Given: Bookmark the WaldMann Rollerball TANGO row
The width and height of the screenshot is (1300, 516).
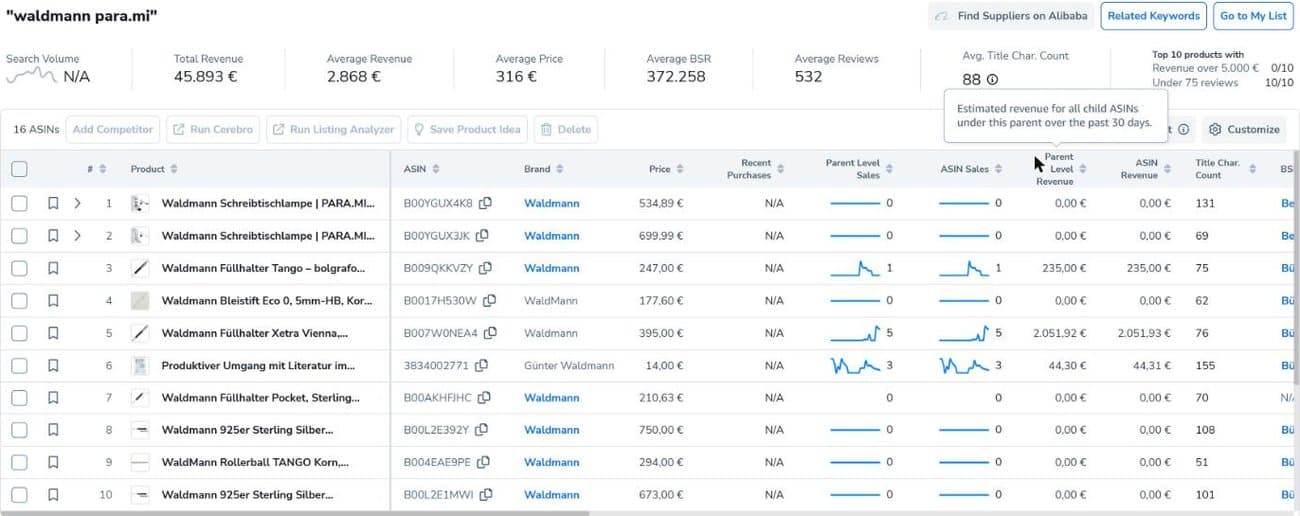Looking at the screenshot, I should tap(53, 462).
